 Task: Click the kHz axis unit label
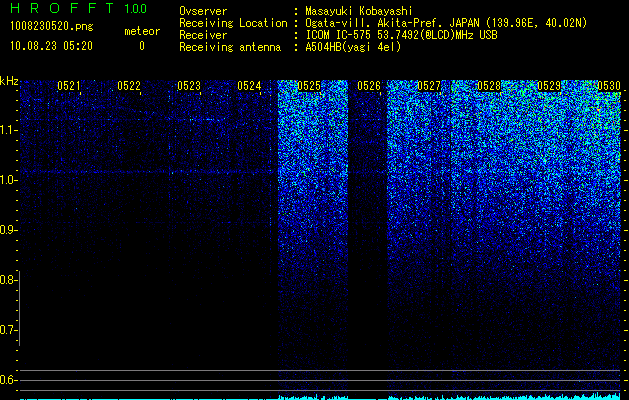coord(9,81)
